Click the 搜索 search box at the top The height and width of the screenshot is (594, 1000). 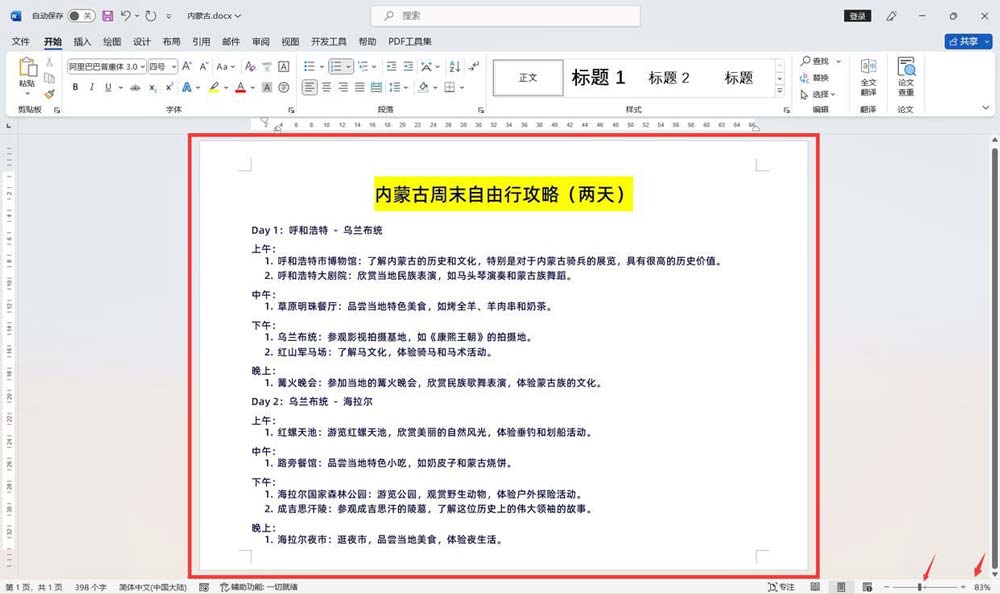pos(505,16)
